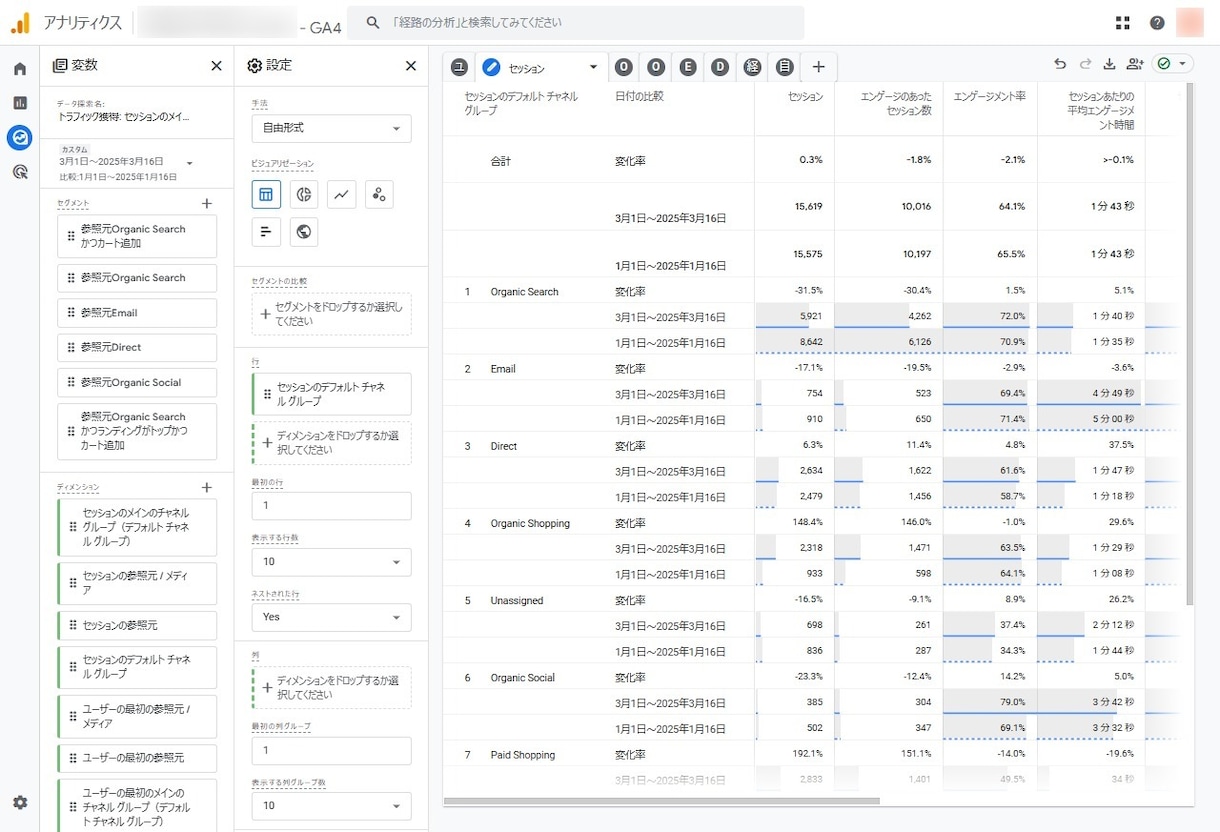Open the セッション tab dropdown arrow
The image size is (1220, 832).
coord(593,68)
